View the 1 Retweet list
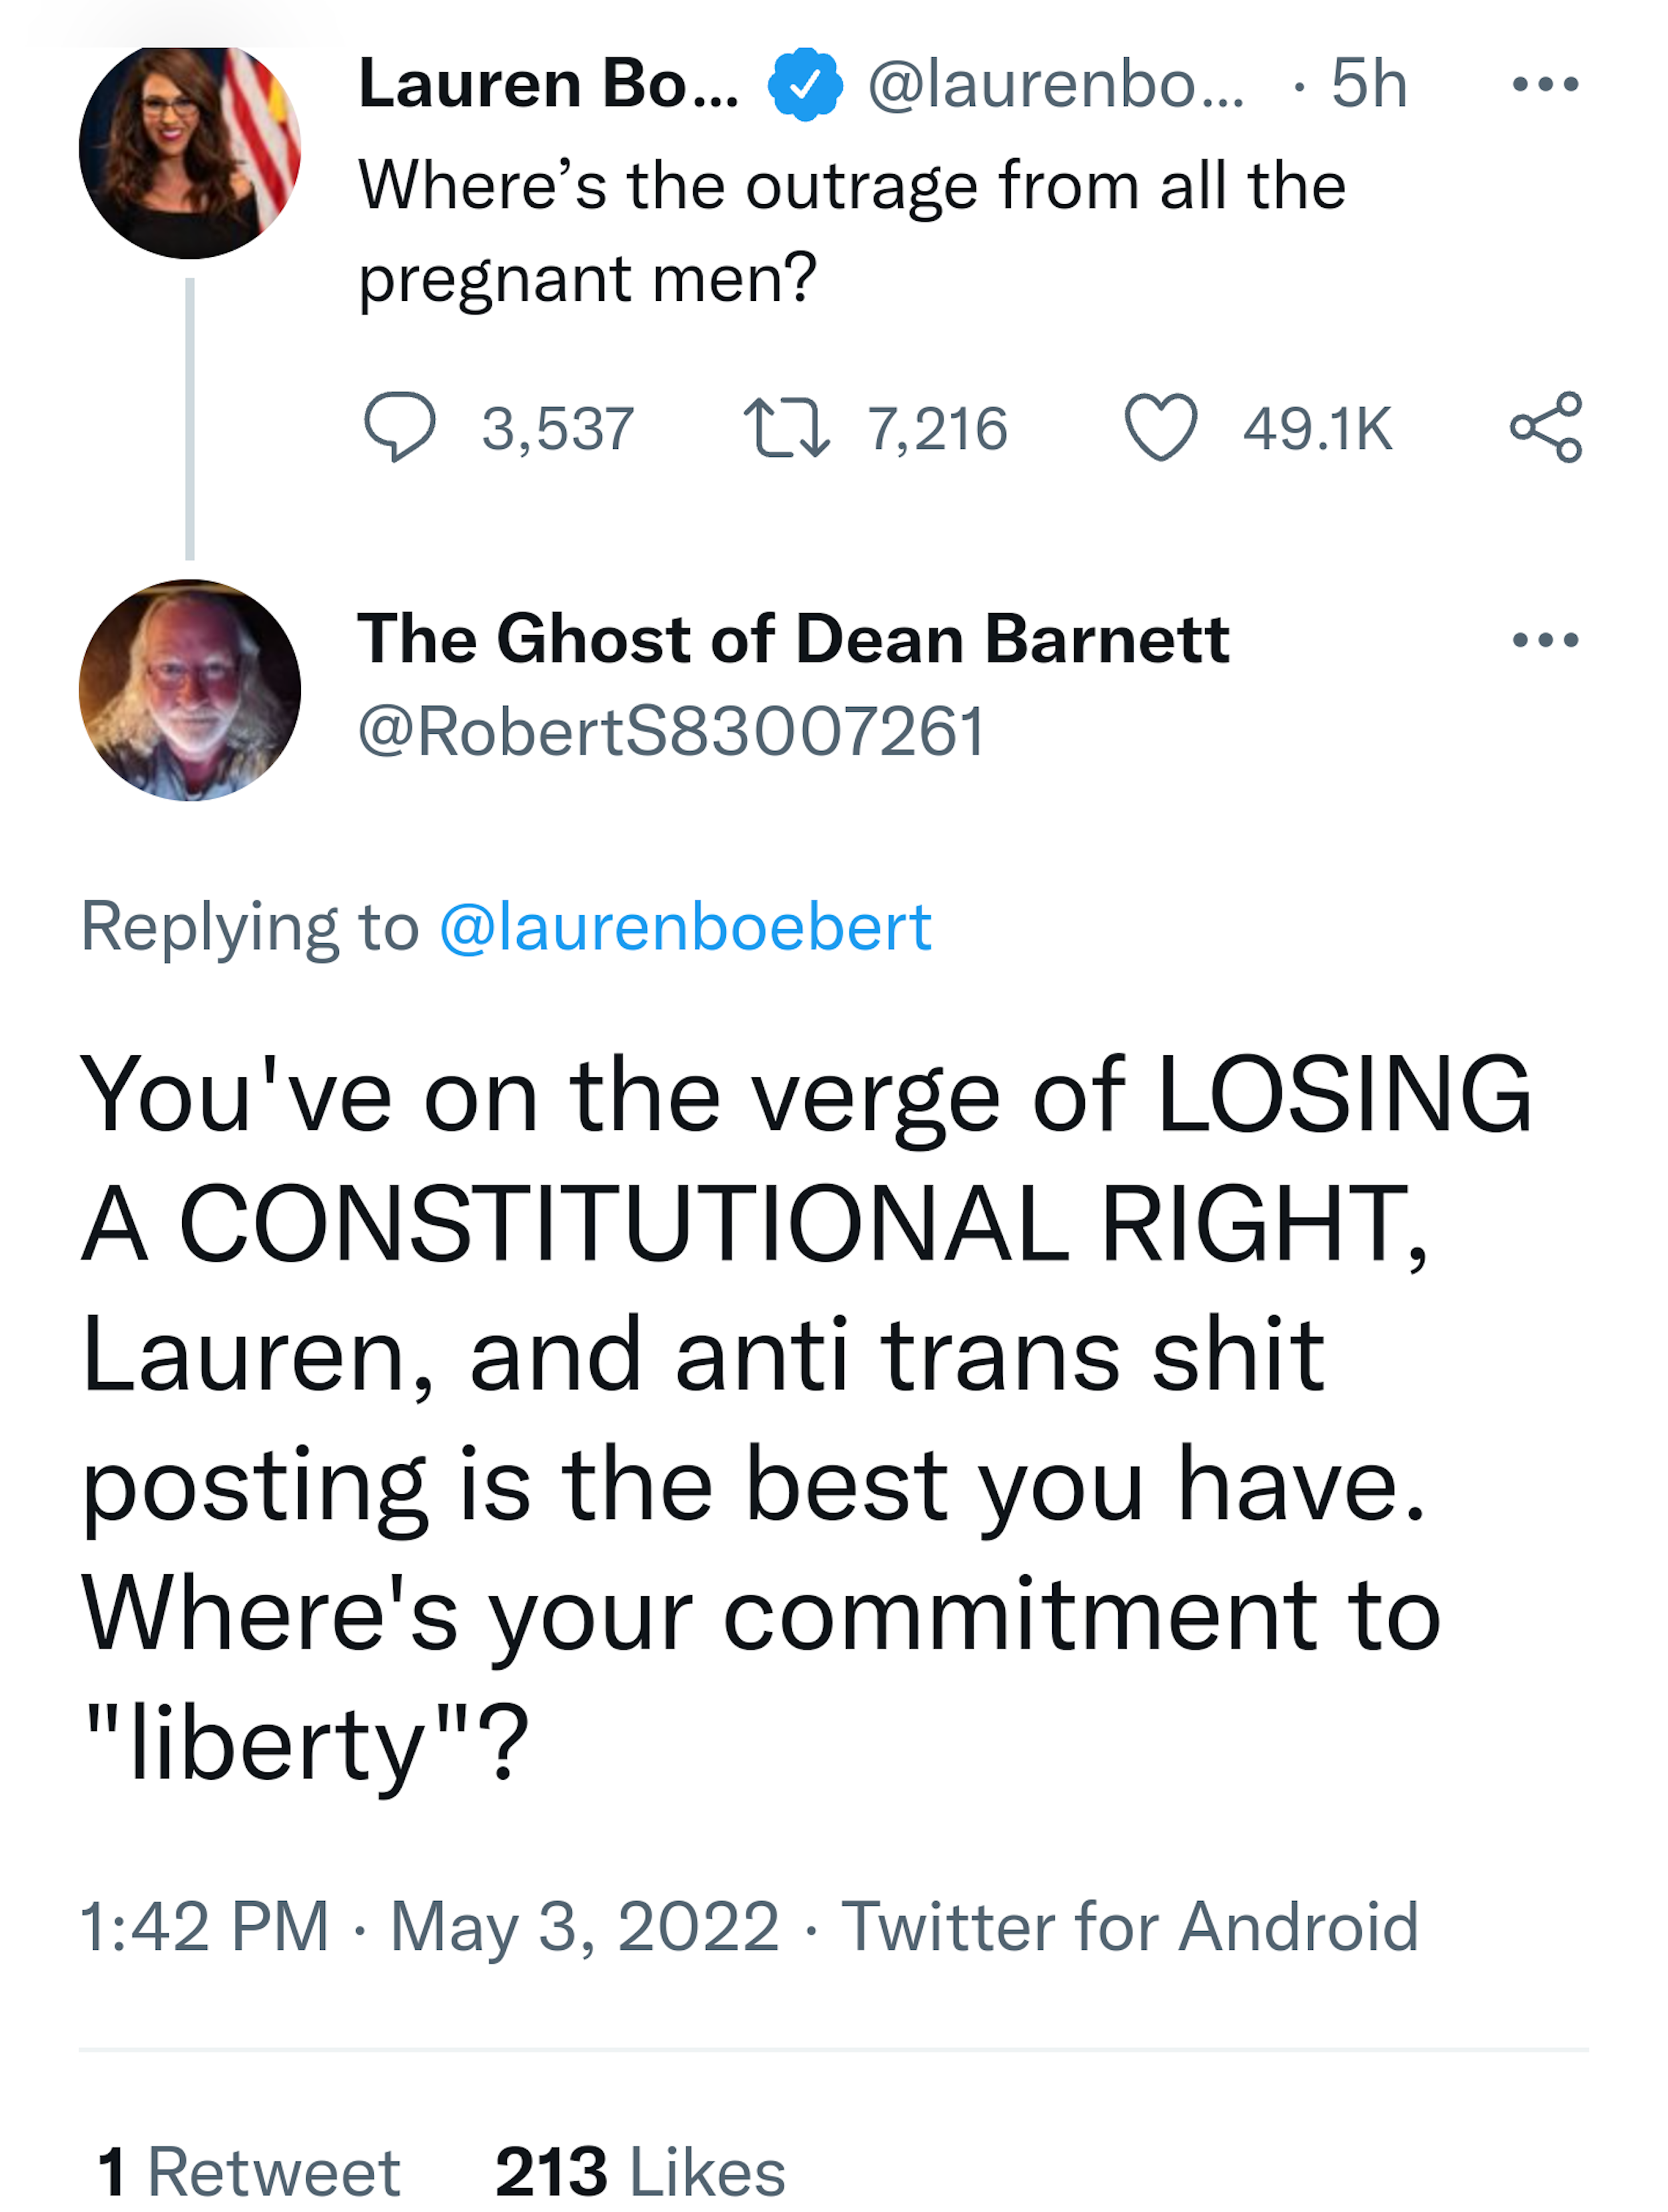The width and height of the screenshot is (1668, 2212). coord(249,2172)
